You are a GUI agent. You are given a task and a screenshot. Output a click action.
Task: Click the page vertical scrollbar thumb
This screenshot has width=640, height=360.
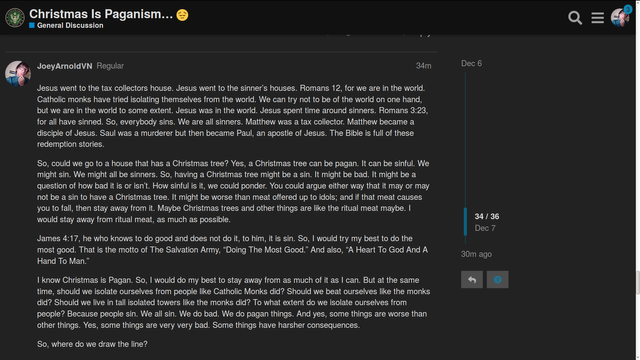tap(638, 282)
